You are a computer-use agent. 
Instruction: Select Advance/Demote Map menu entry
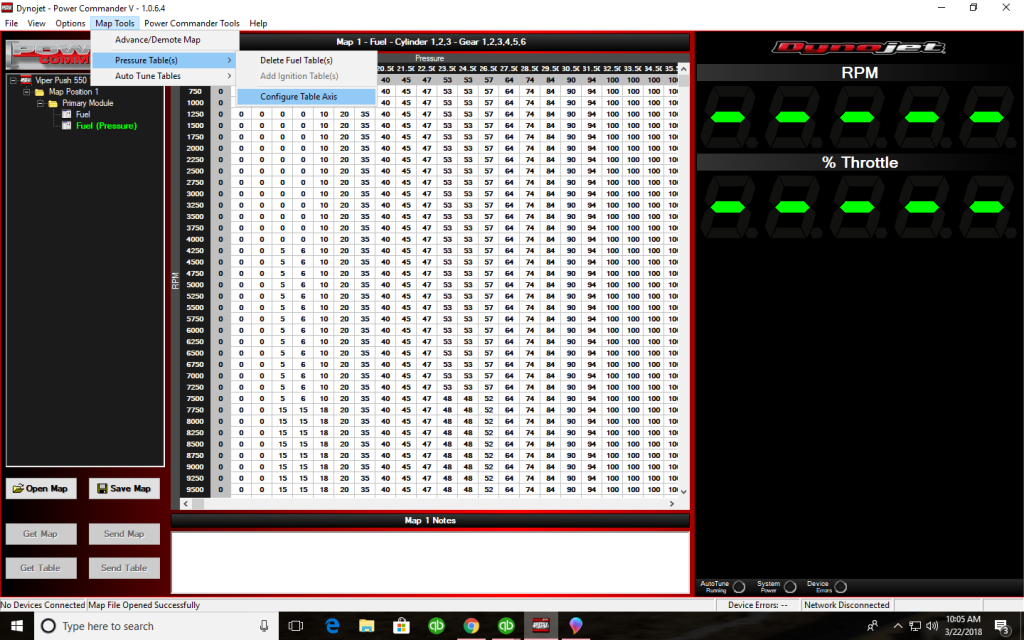157,40
